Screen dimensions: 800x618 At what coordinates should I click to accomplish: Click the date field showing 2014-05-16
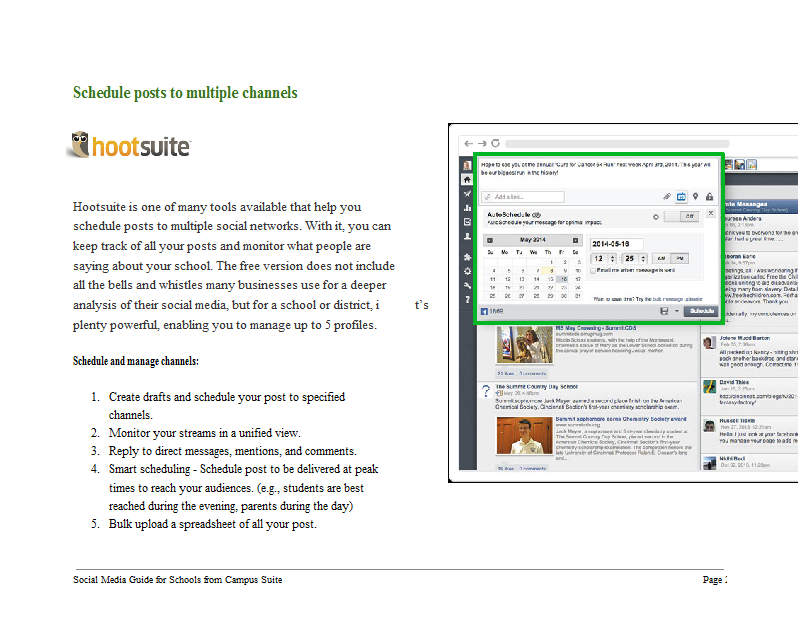616,244
